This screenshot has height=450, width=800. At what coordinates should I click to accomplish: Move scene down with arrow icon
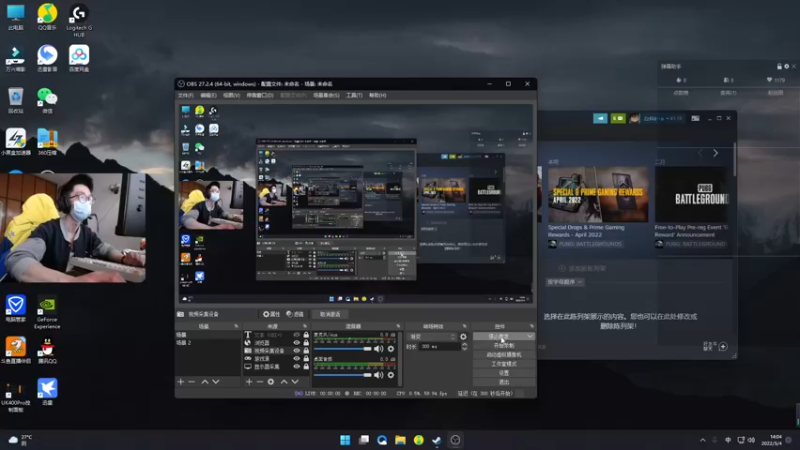[x=216, y=382]
